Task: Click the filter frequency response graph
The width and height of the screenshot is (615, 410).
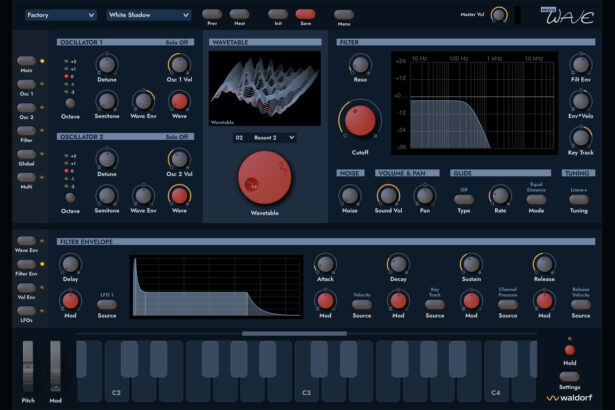Action: pyautogui.click(x=475, y=103)
